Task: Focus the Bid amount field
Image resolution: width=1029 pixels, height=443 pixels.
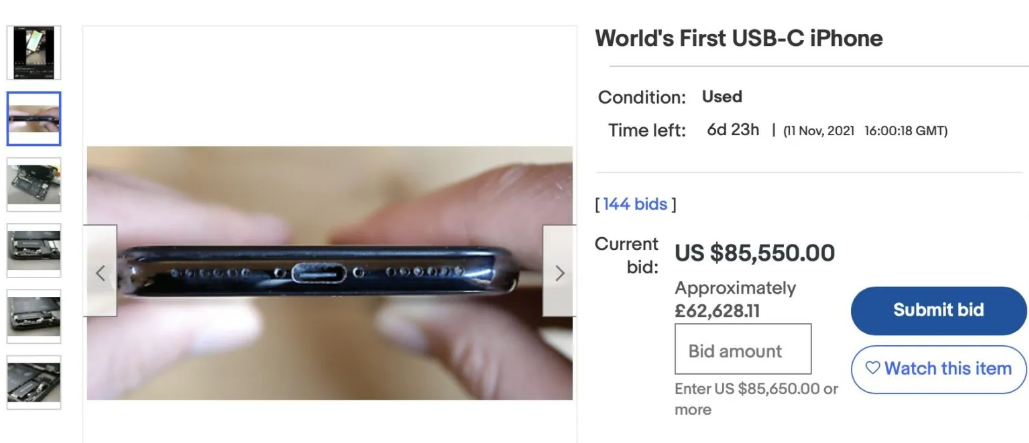Action: [742, 351]
